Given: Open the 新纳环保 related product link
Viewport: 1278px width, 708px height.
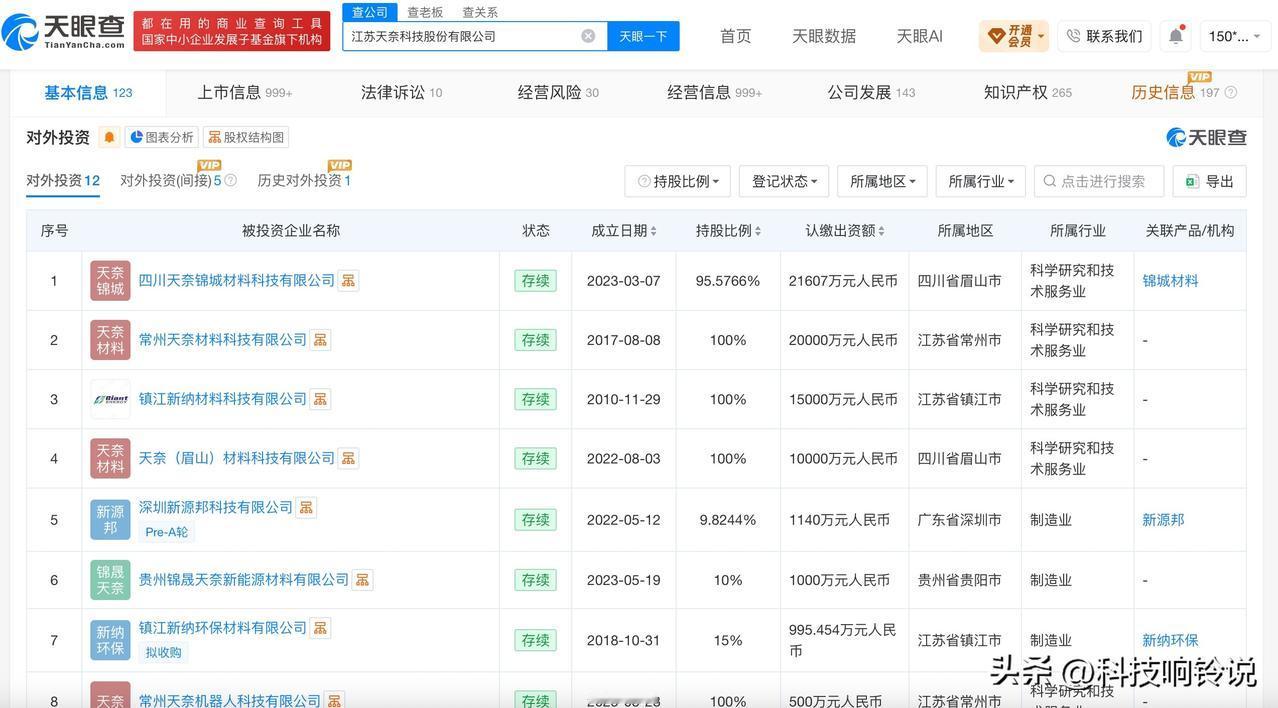Looking at the screenshot, I should click(x=1170, y=640).
